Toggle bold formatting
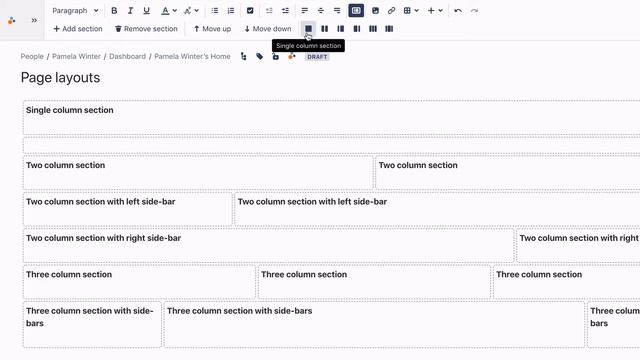 pos(114,11)
